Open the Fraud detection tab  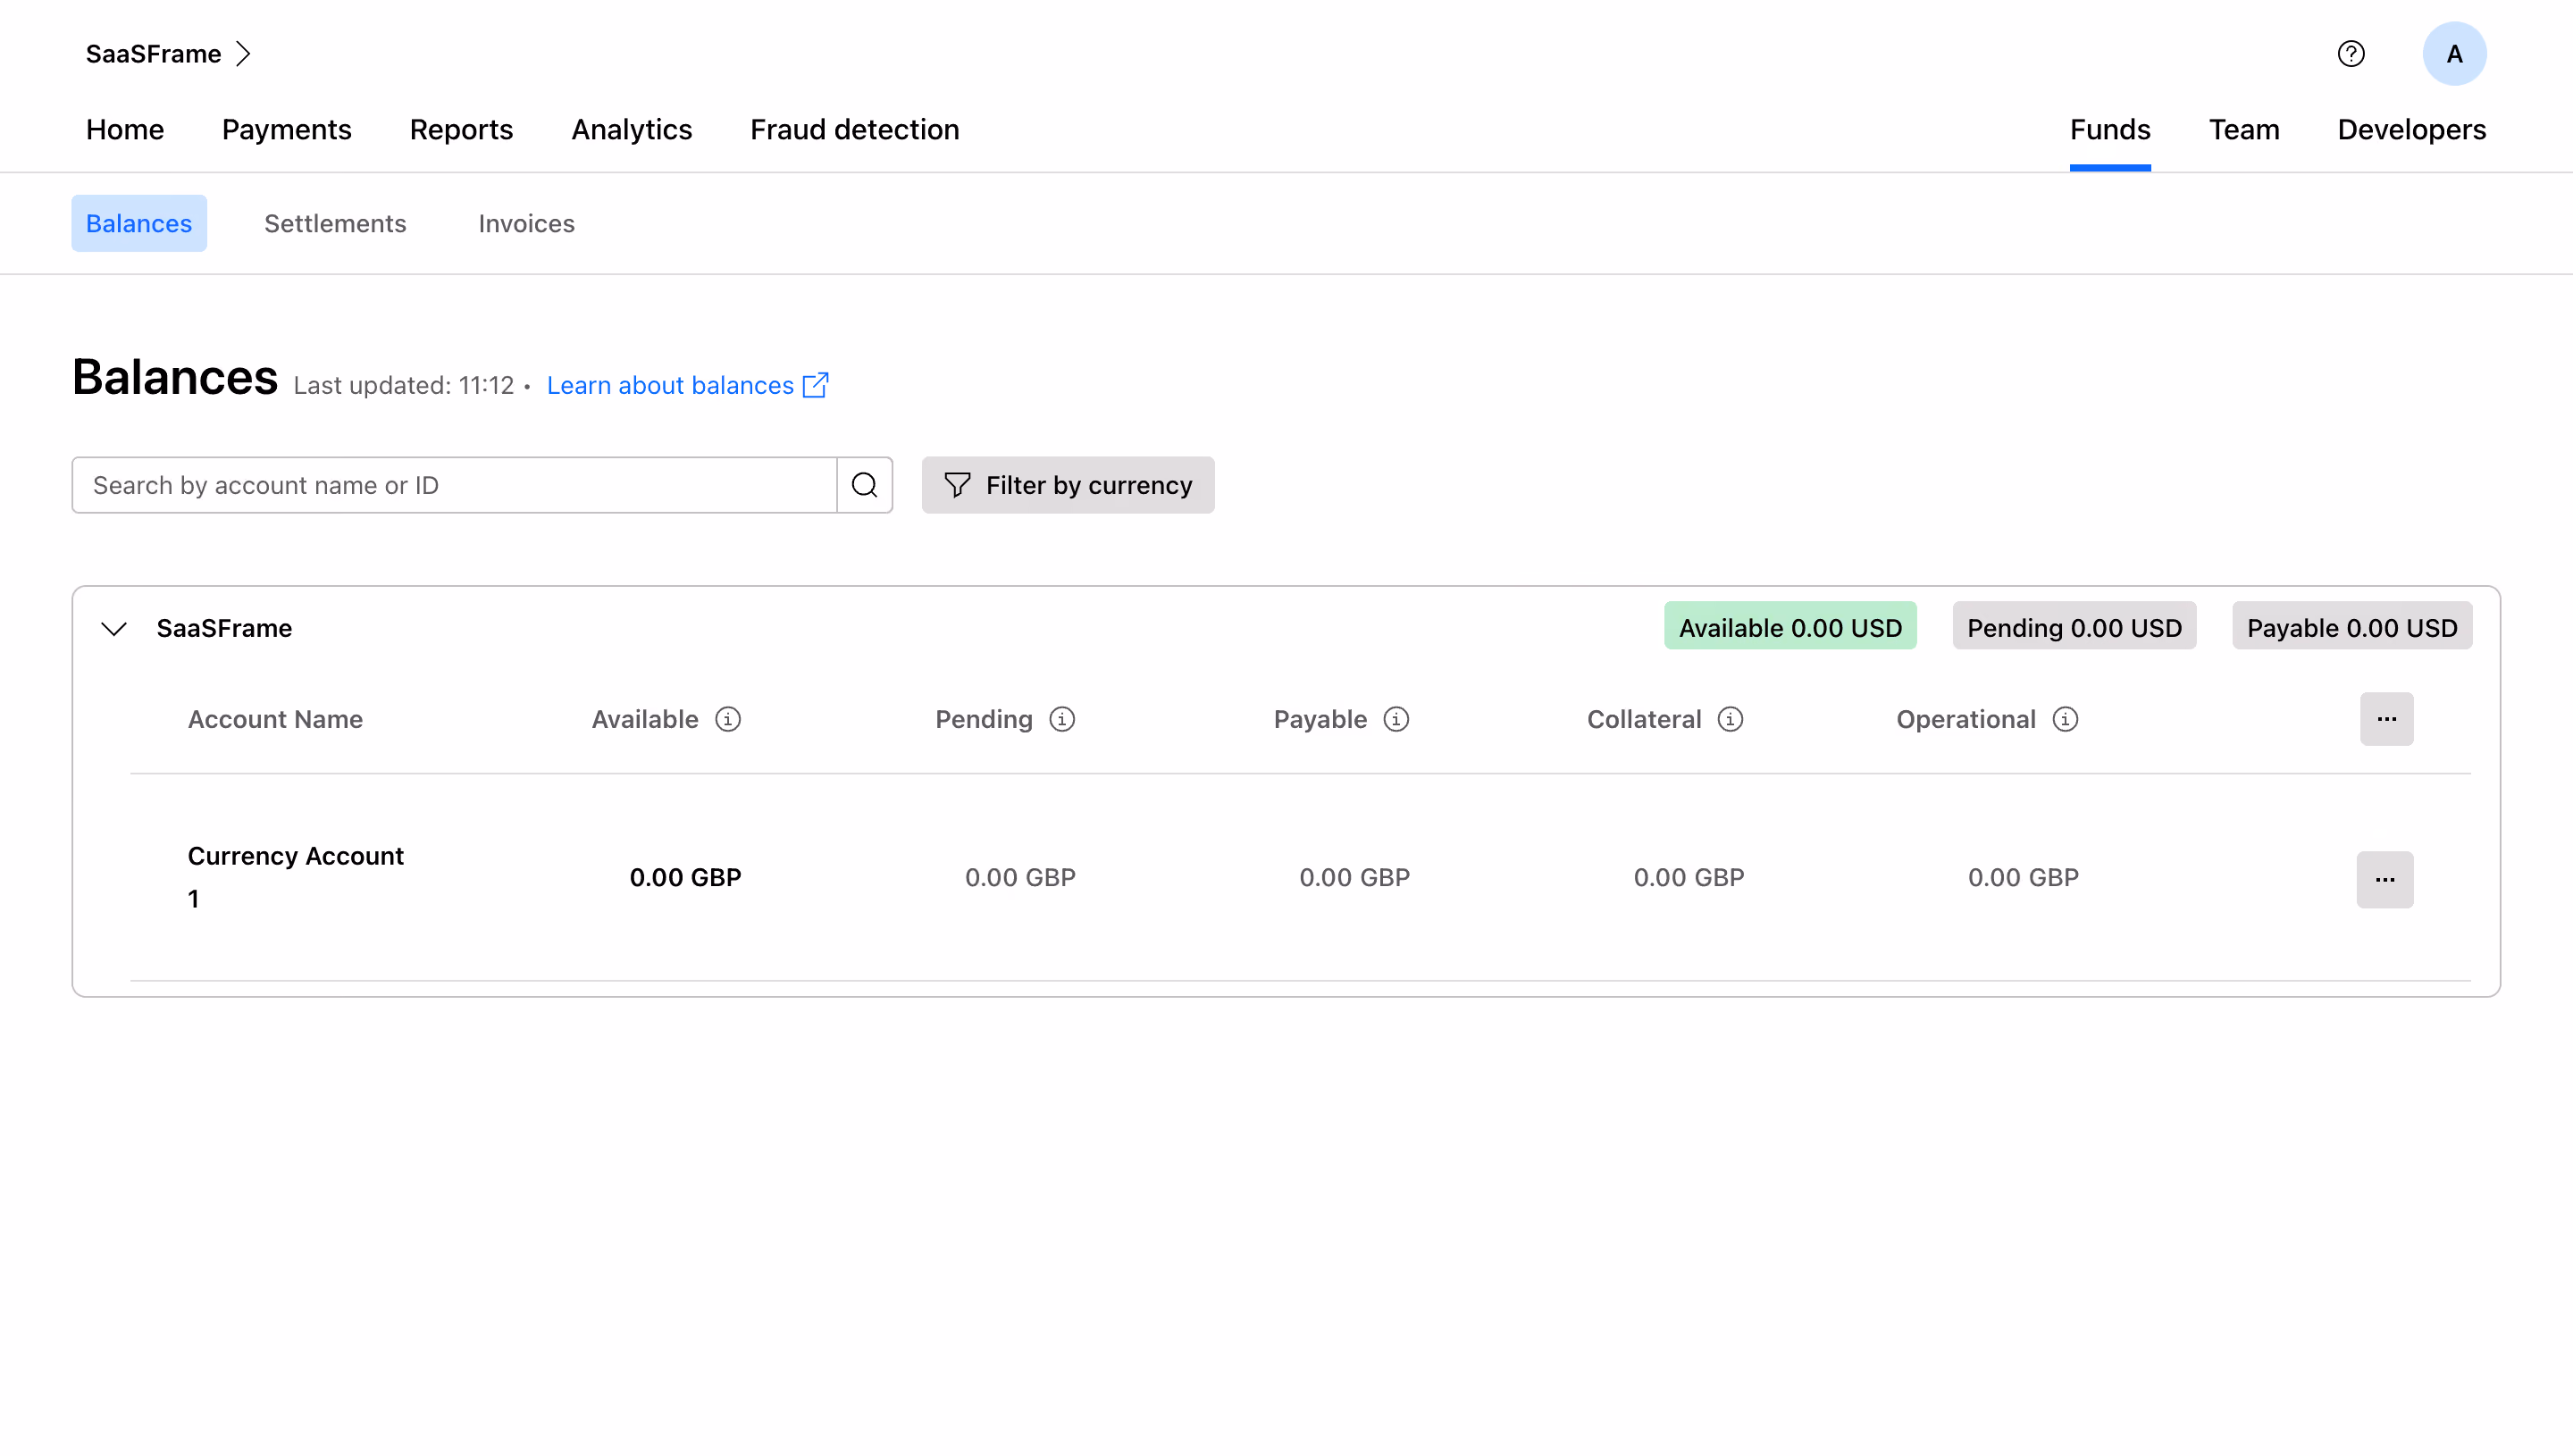(x=855, y=130)
